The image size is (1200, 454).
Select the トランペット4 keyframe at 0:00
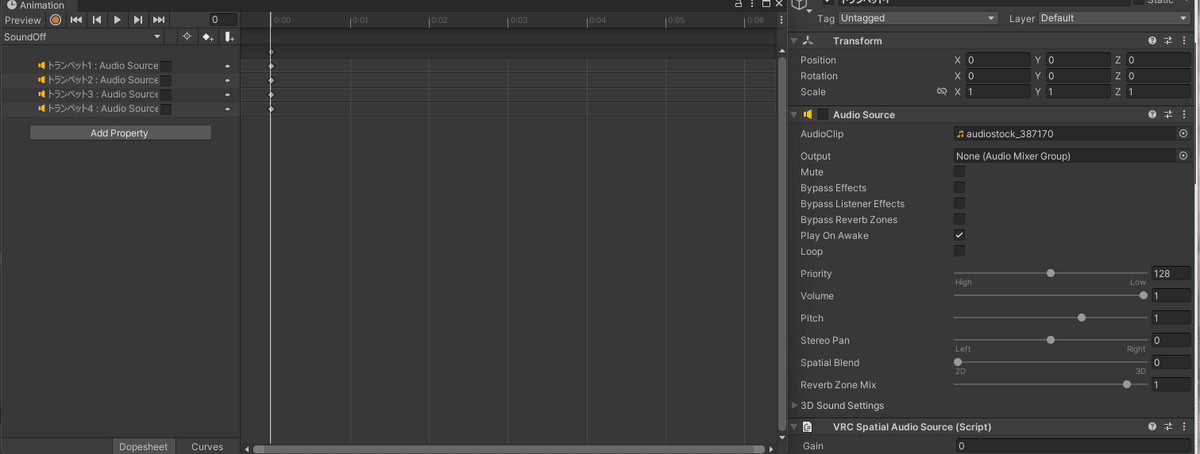(271, 108)
